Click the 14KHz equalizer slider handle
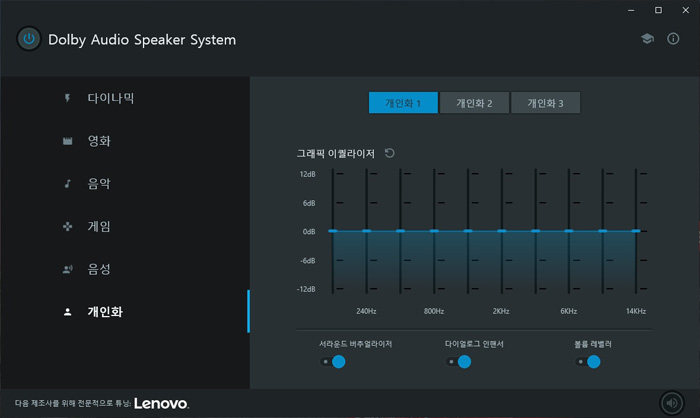This screenshot has width=700, height=418. pos(636,231)
